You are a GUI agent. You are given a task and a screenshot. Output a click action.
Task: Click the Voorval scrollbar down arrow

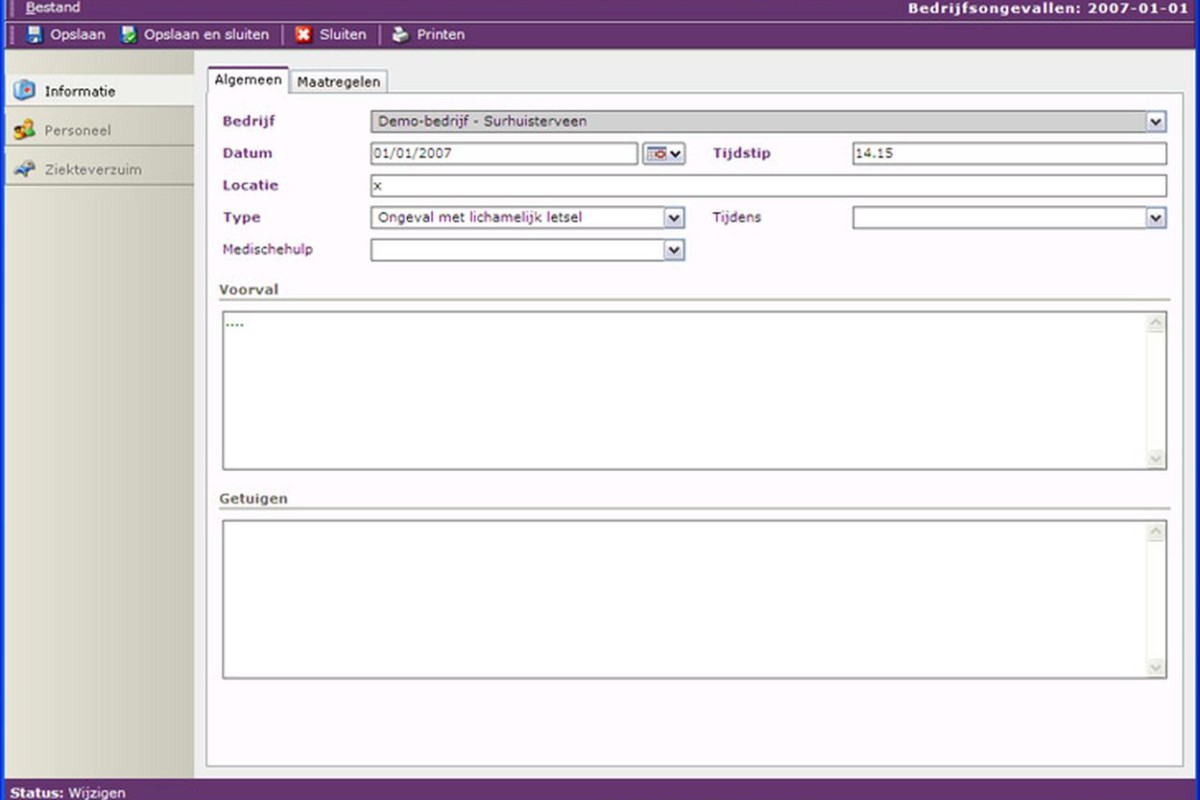[1156, 459]
